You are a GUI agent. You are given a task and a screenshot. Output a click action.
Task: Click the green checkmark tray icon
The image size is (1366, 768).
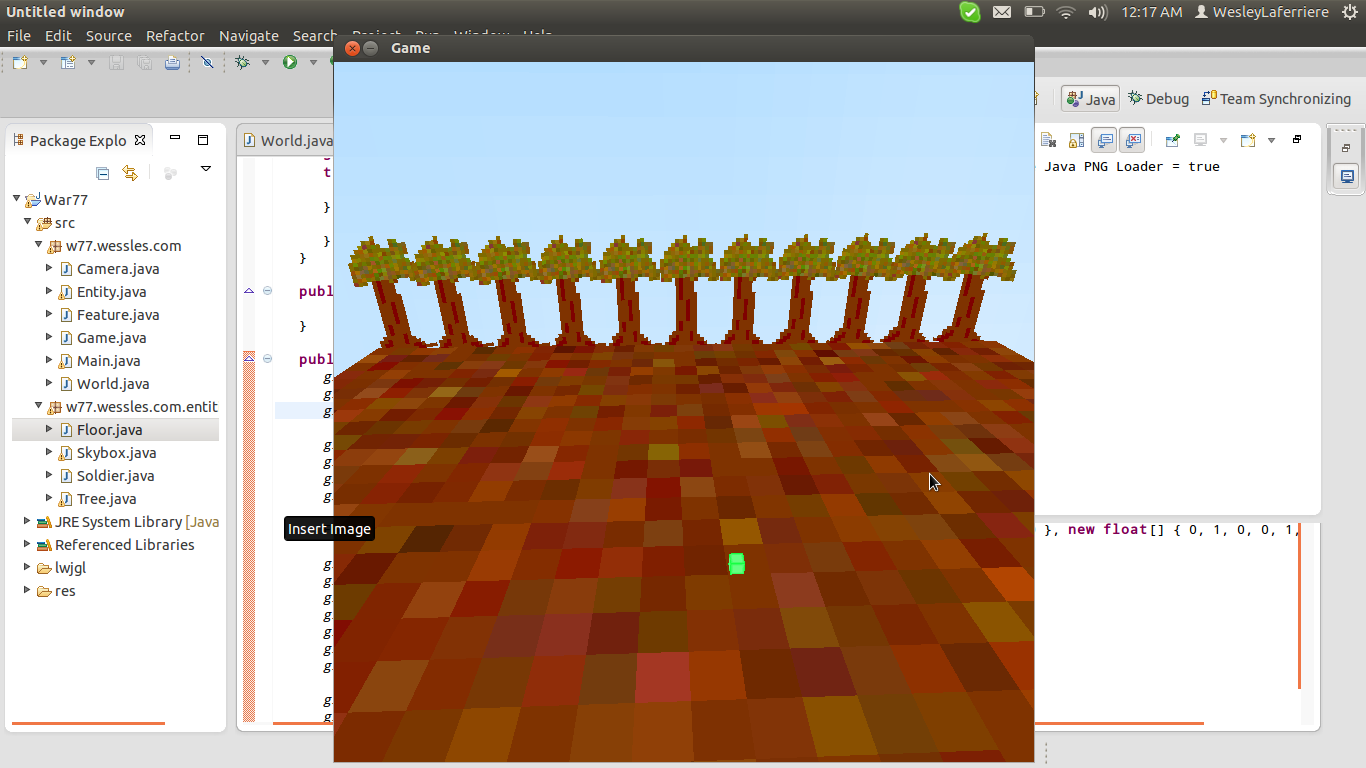(970, 12)
